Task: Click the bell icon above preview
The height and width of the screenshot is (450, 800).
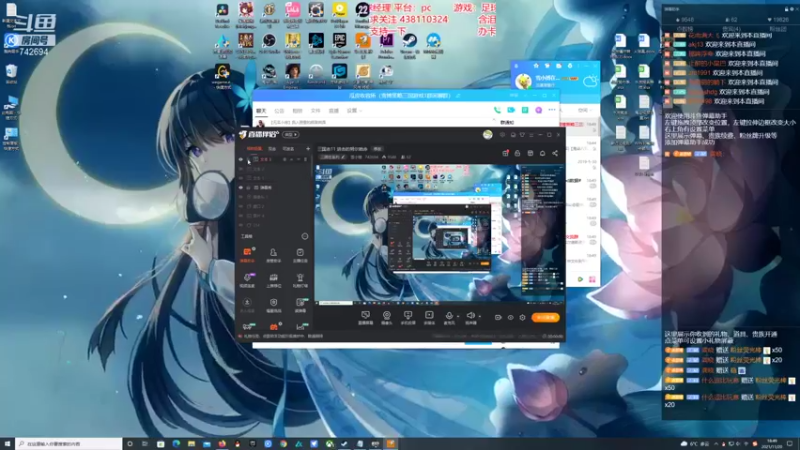Action: coord(542,153)
